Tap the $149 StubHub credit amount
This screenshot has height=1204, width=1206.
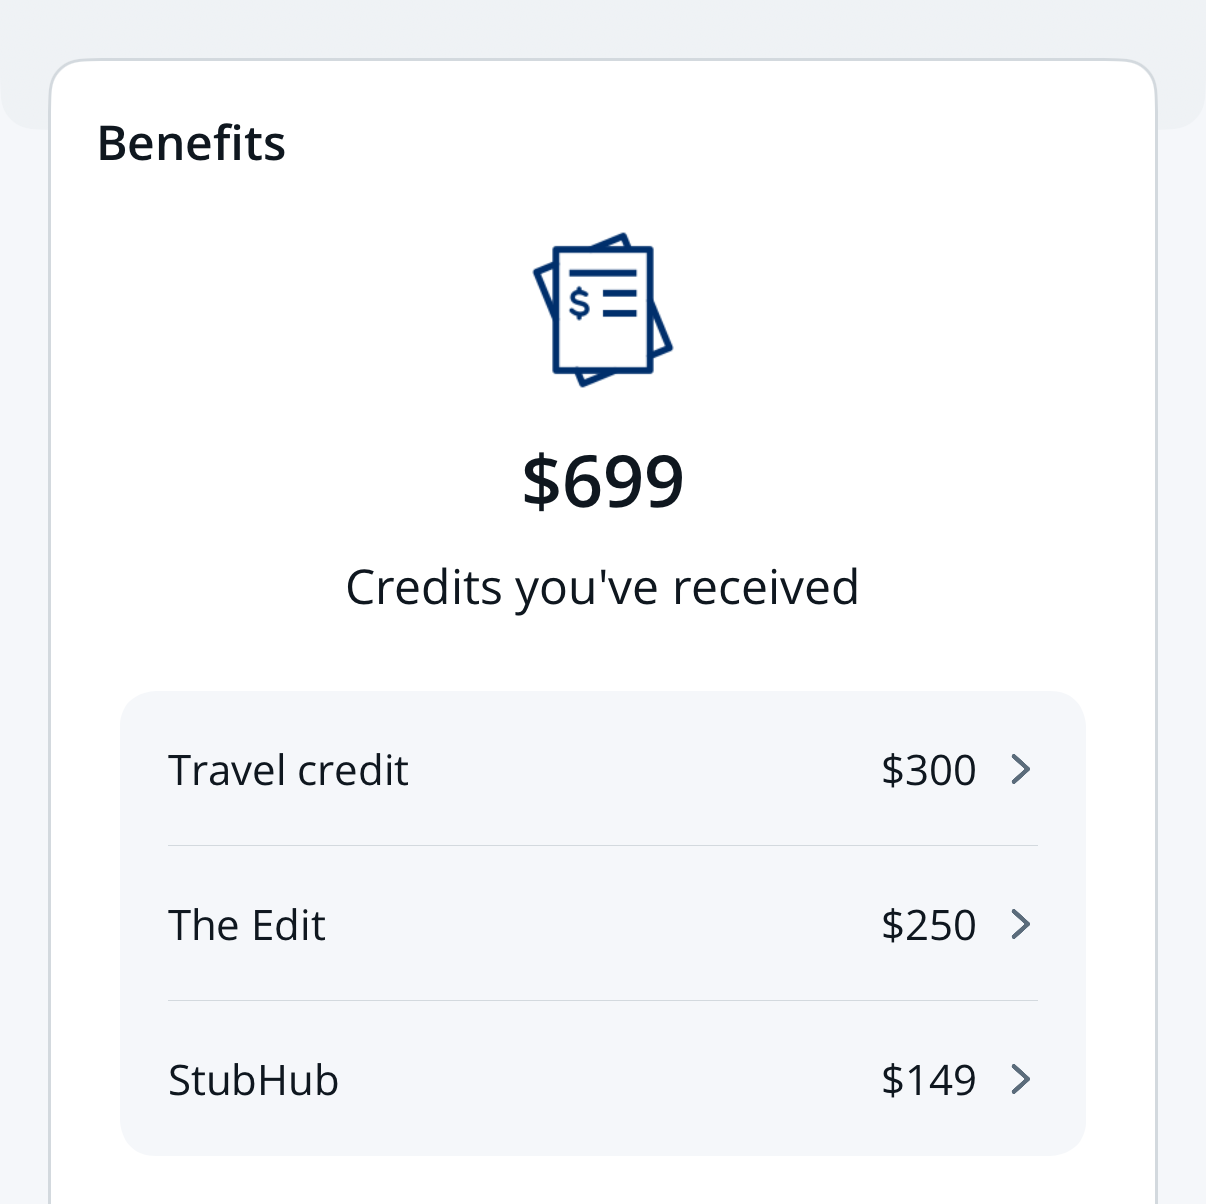[928, 1081]
